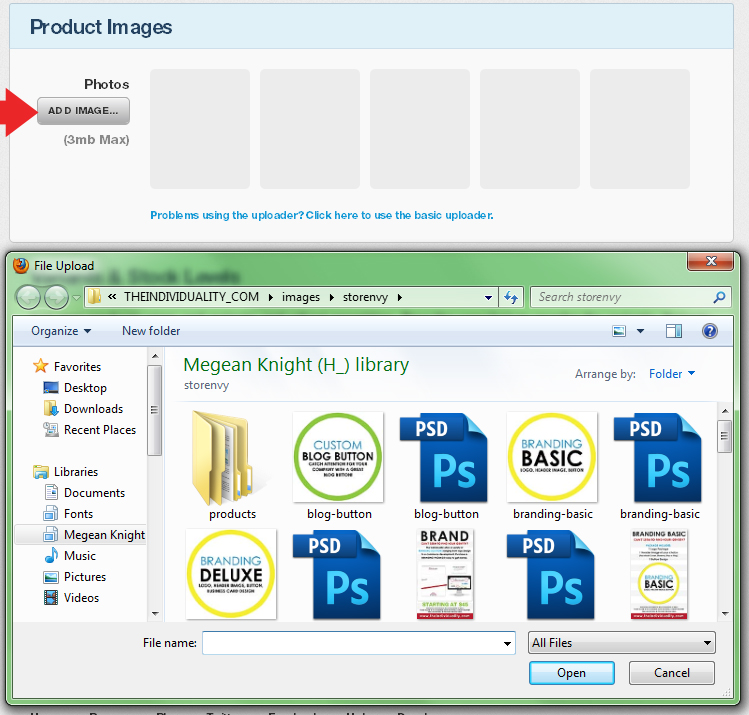Select the Branding Basic image thumbnail
Viewport: 749px width, 715px height.
click(552, 457)
